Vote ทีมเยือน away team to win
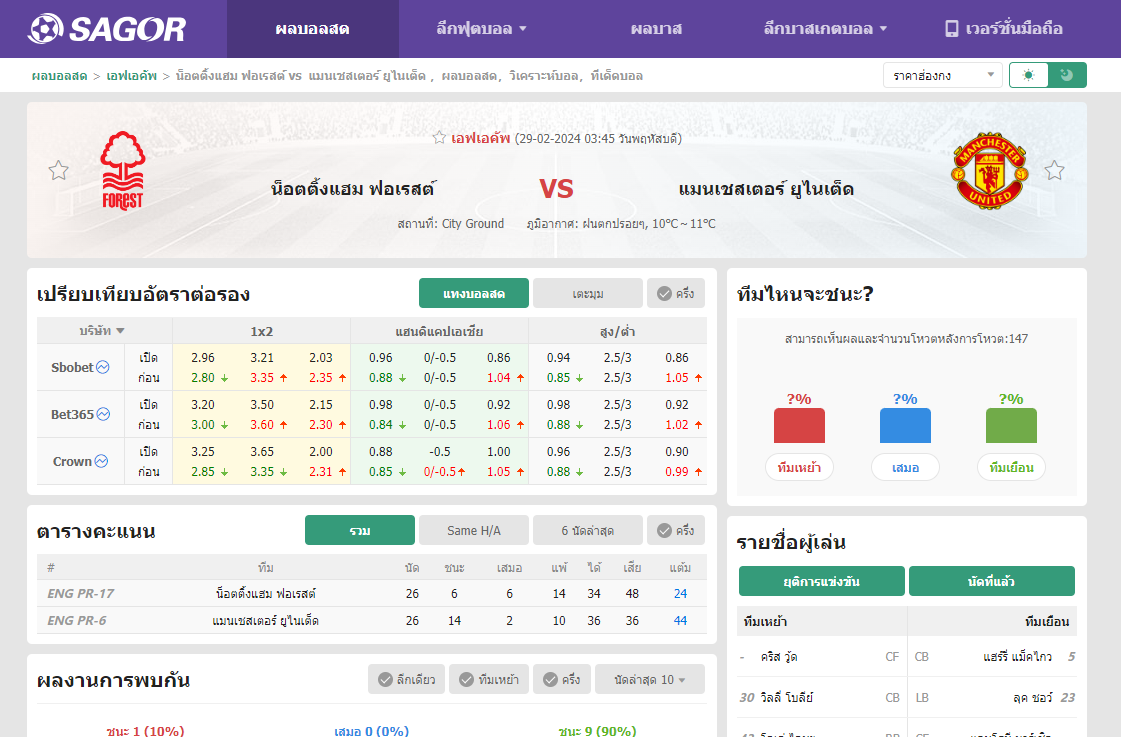Viewport: 1121px width, 737px height. [x=1011, y=468]
